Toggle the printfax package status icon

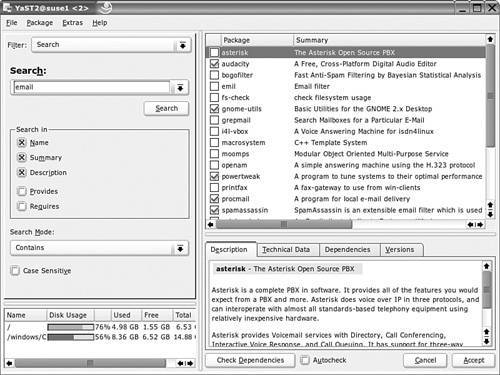(214, 188)
